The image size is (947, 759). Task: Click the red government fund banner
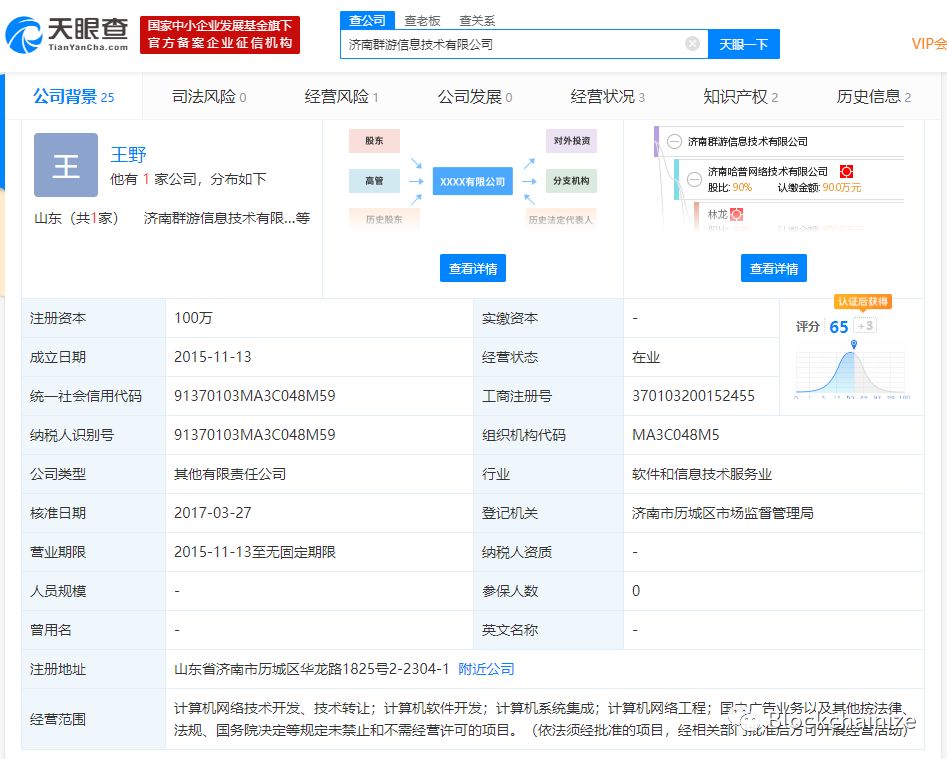(x=220, y=34)
